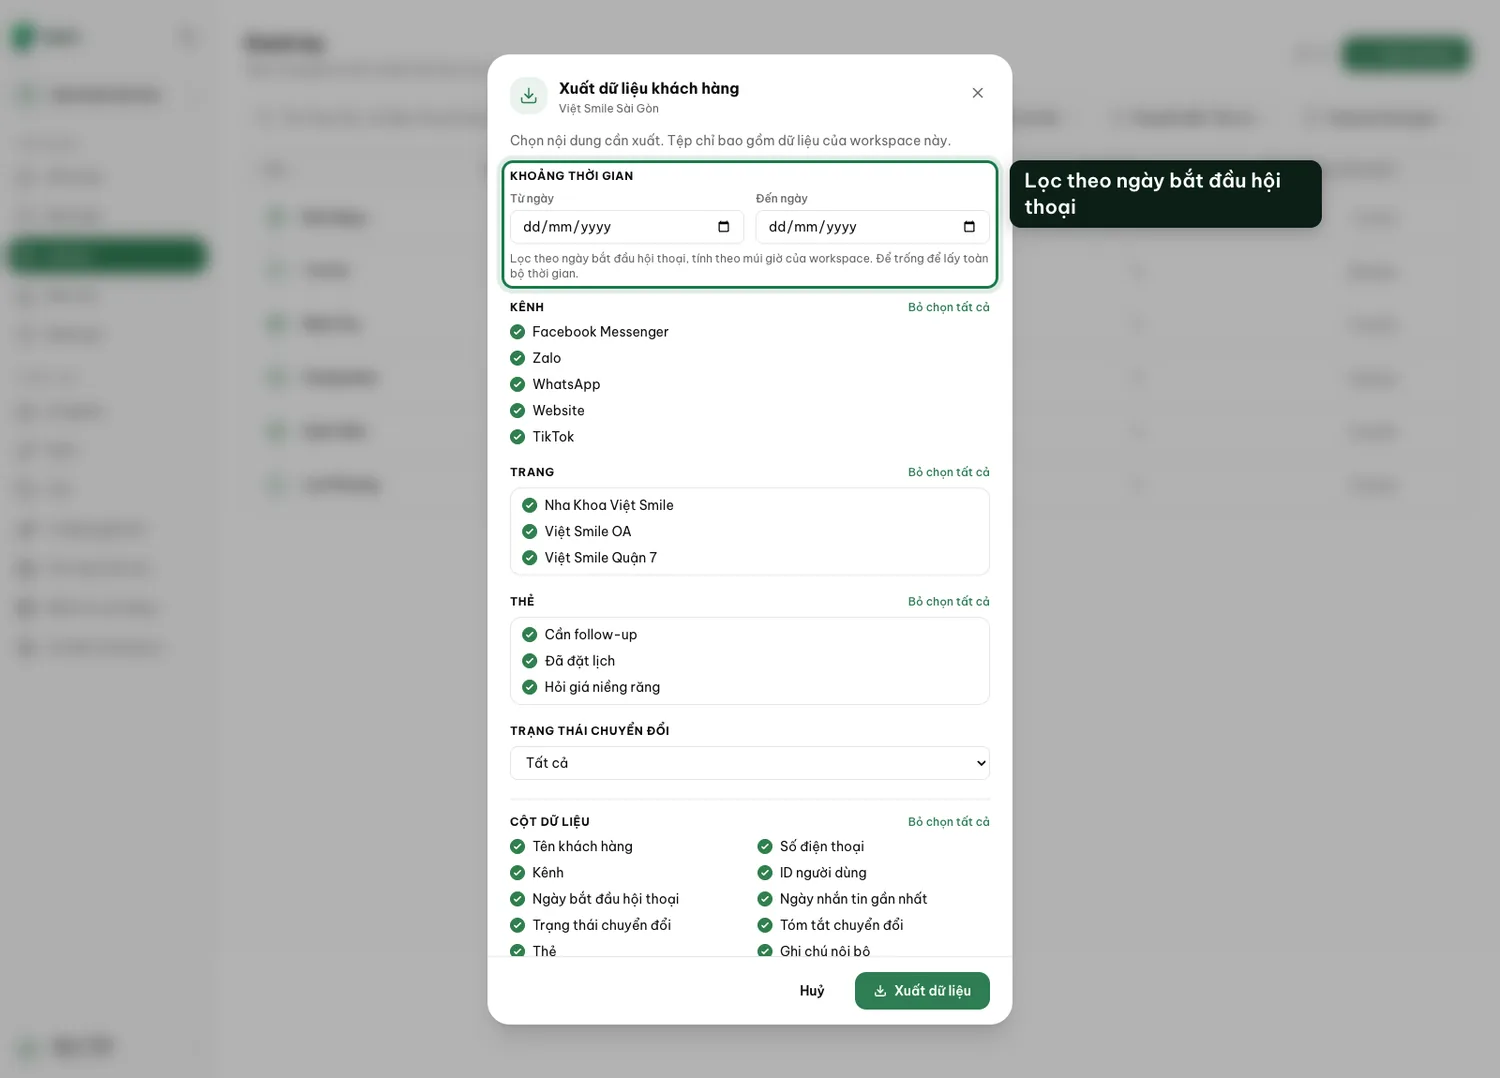Cancel with the Huỷ button
This screenshot has height=1078, width=1500.
coord(812,991)
